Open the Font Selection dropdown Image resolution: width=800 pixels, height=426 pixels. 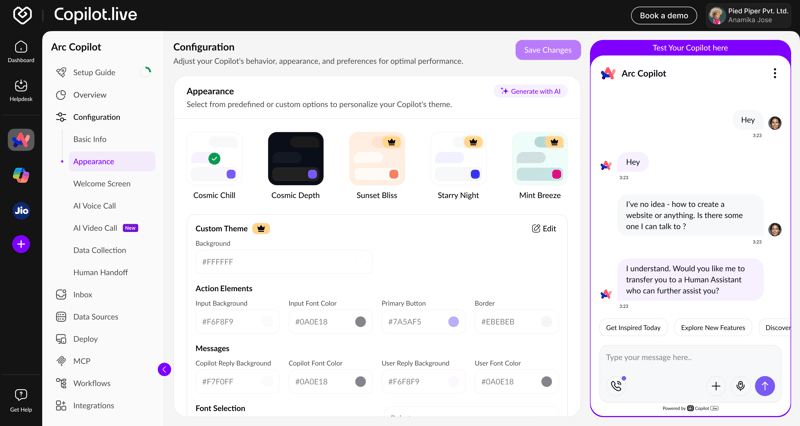pos(471,412)
